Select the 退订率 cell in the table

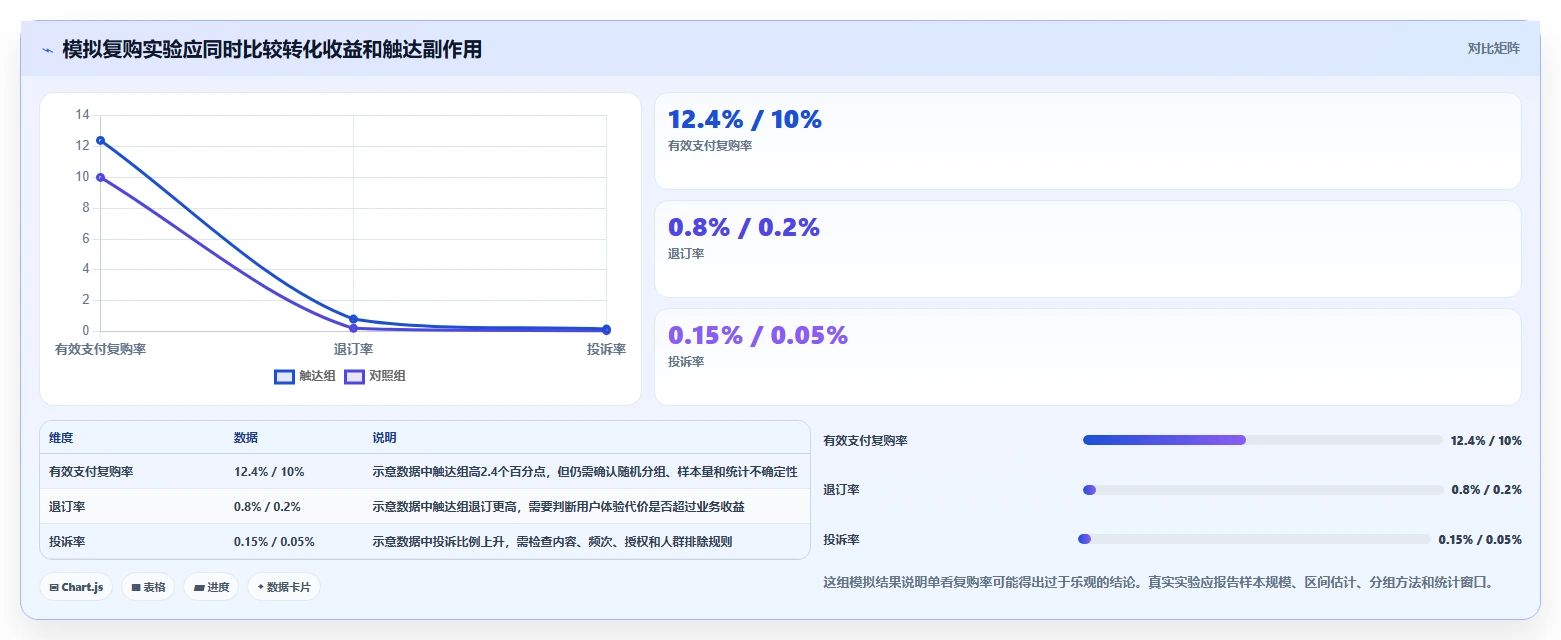67,507
